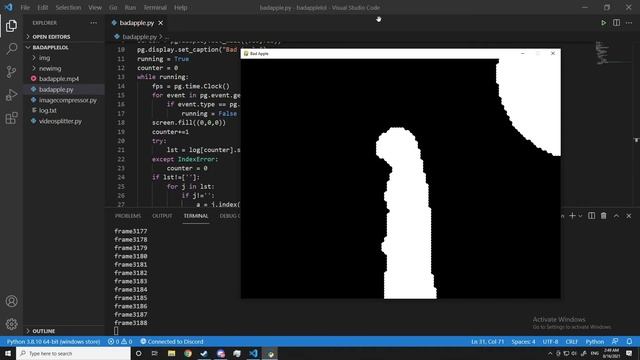Select Python 3.8.10 interpreter status item
Screen dimensions: 640x360
pyautogui.click(x=53, y=341)
